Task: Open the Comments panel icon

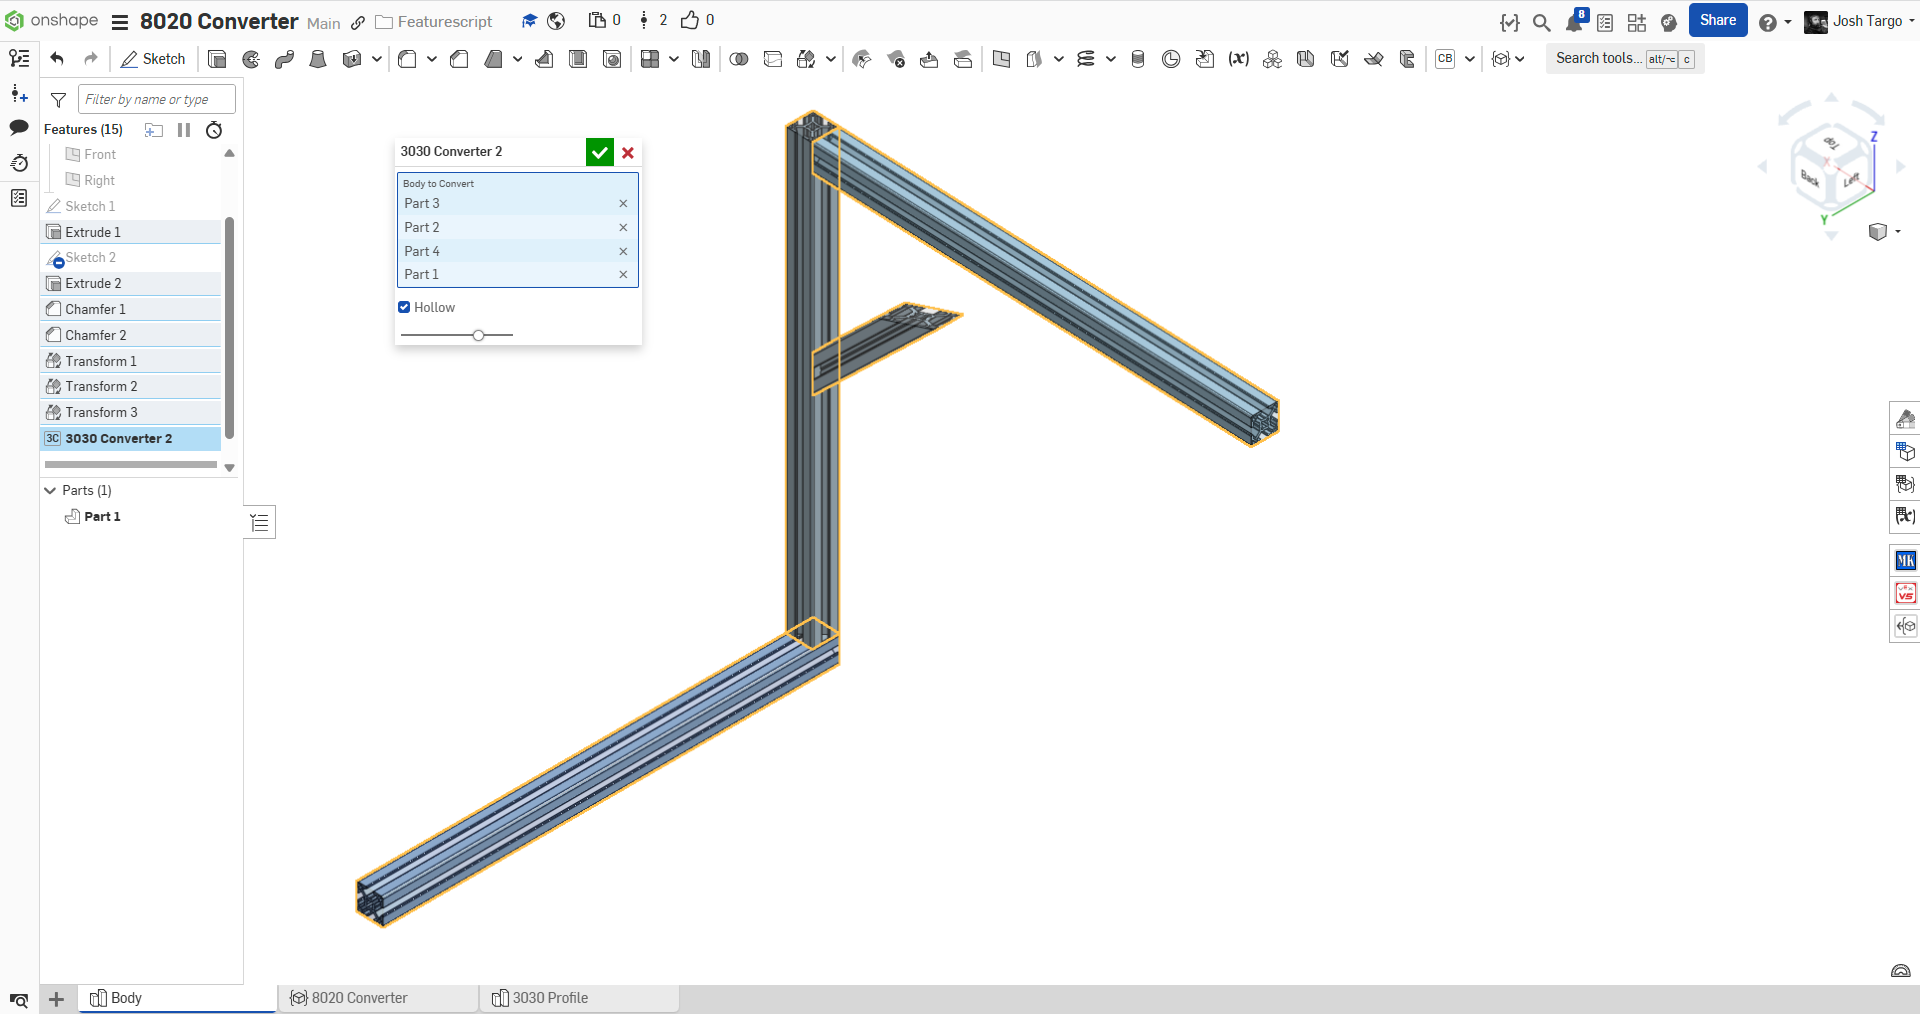Action: pyautogui.click(x=19, y=127)
